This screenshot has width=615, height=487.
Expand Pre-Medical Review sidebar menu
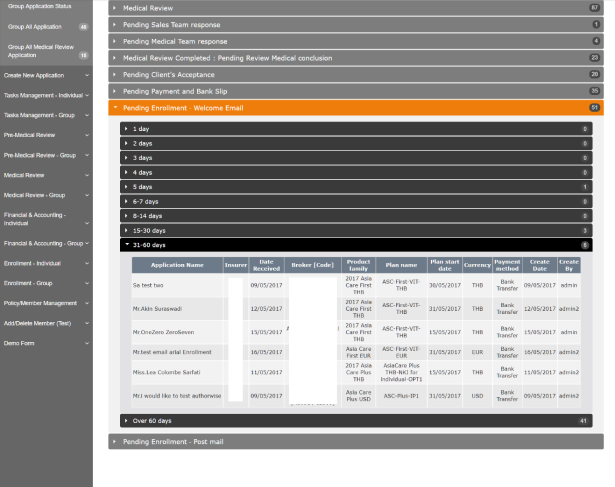tap(46, 135)
